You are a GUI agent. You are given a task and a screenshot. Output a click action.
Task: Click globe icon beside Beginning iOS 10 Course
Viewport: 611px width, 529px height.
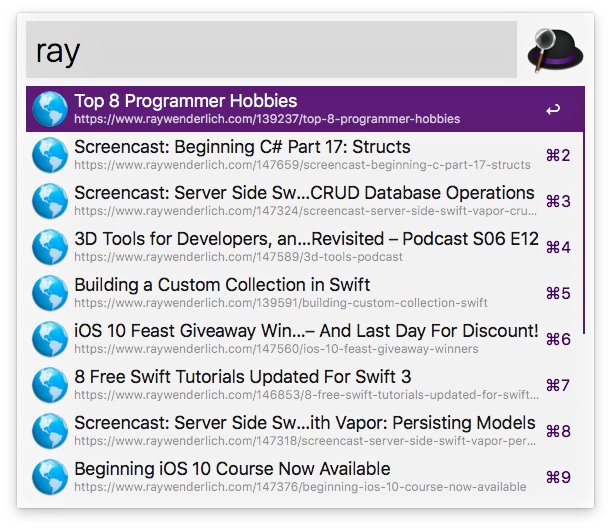(49, 477)
